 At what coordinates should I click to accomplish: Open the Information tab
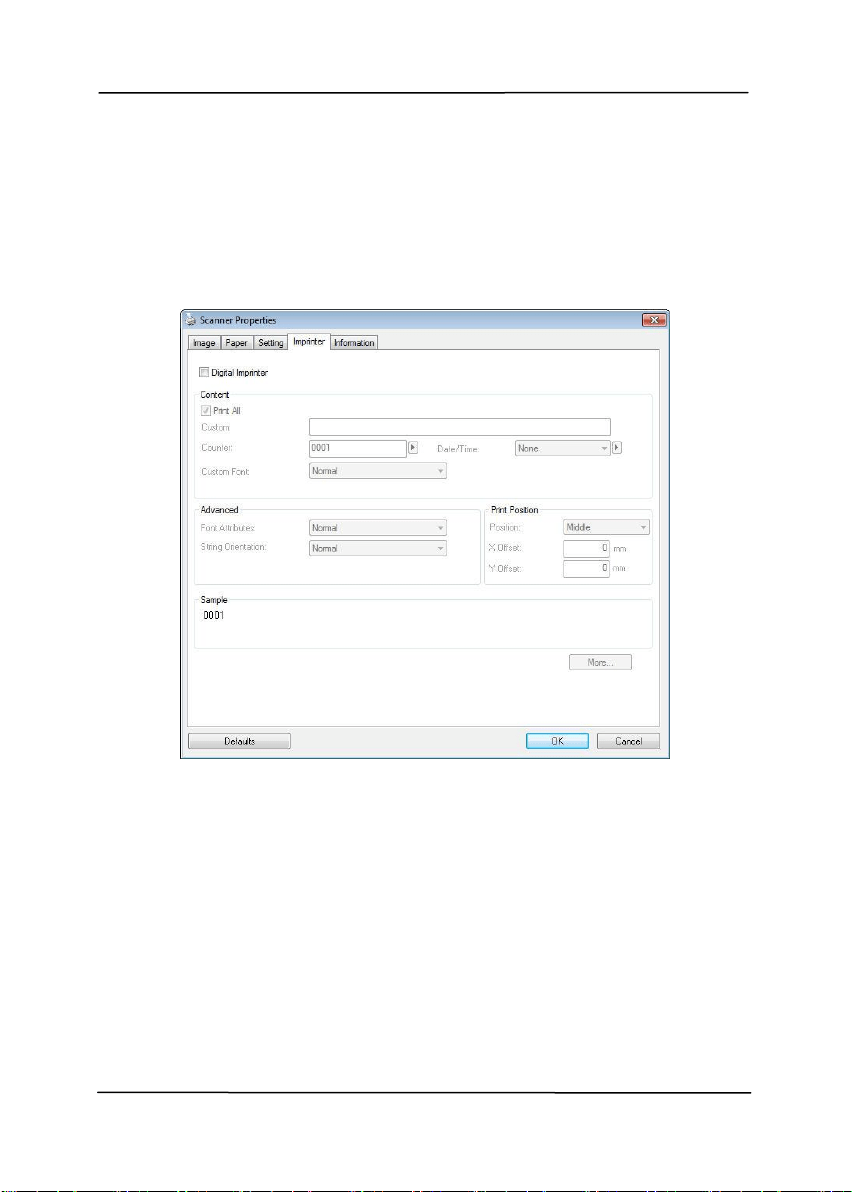(x=353, y=343)
